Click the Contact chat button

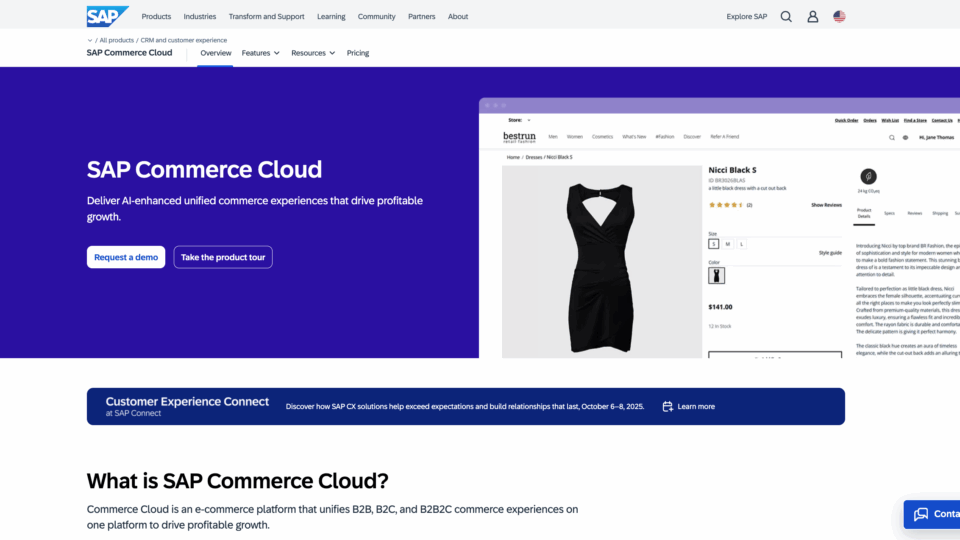coord(932,514)
